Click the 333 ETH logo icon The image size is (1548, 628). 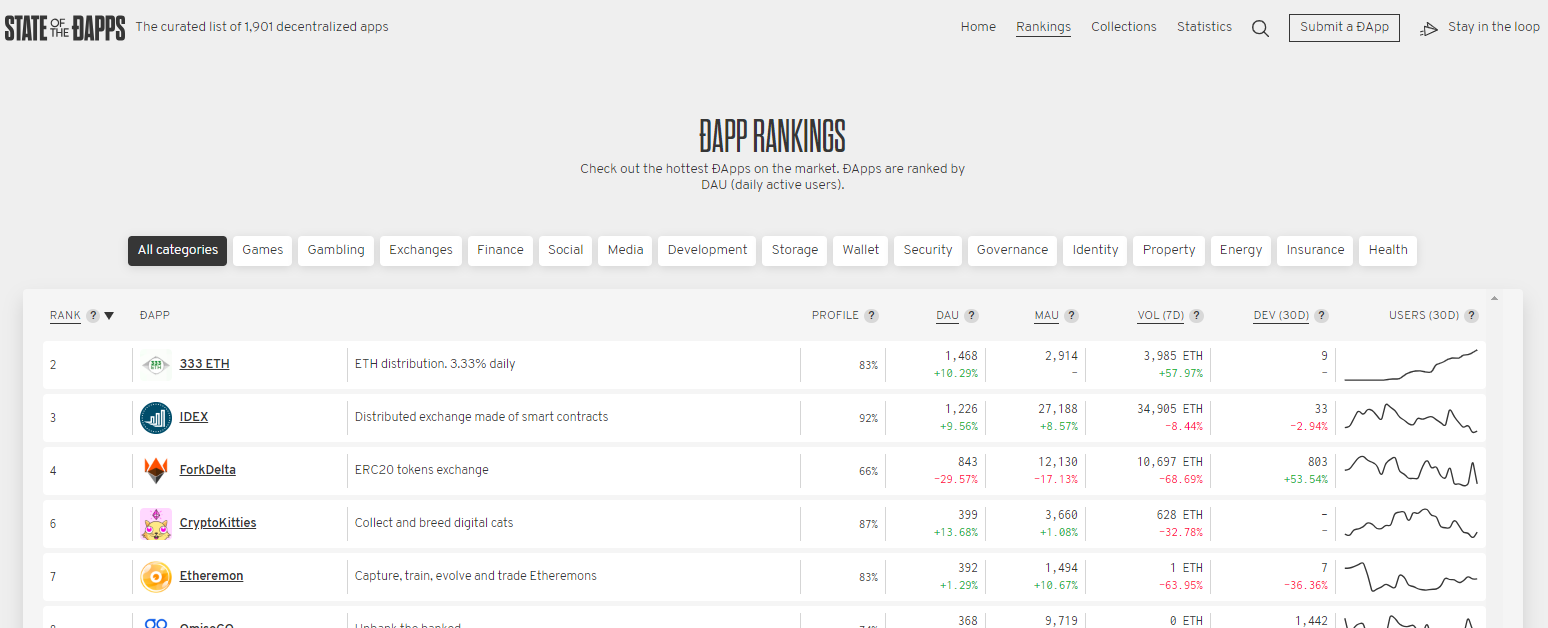tap(156, 365)
